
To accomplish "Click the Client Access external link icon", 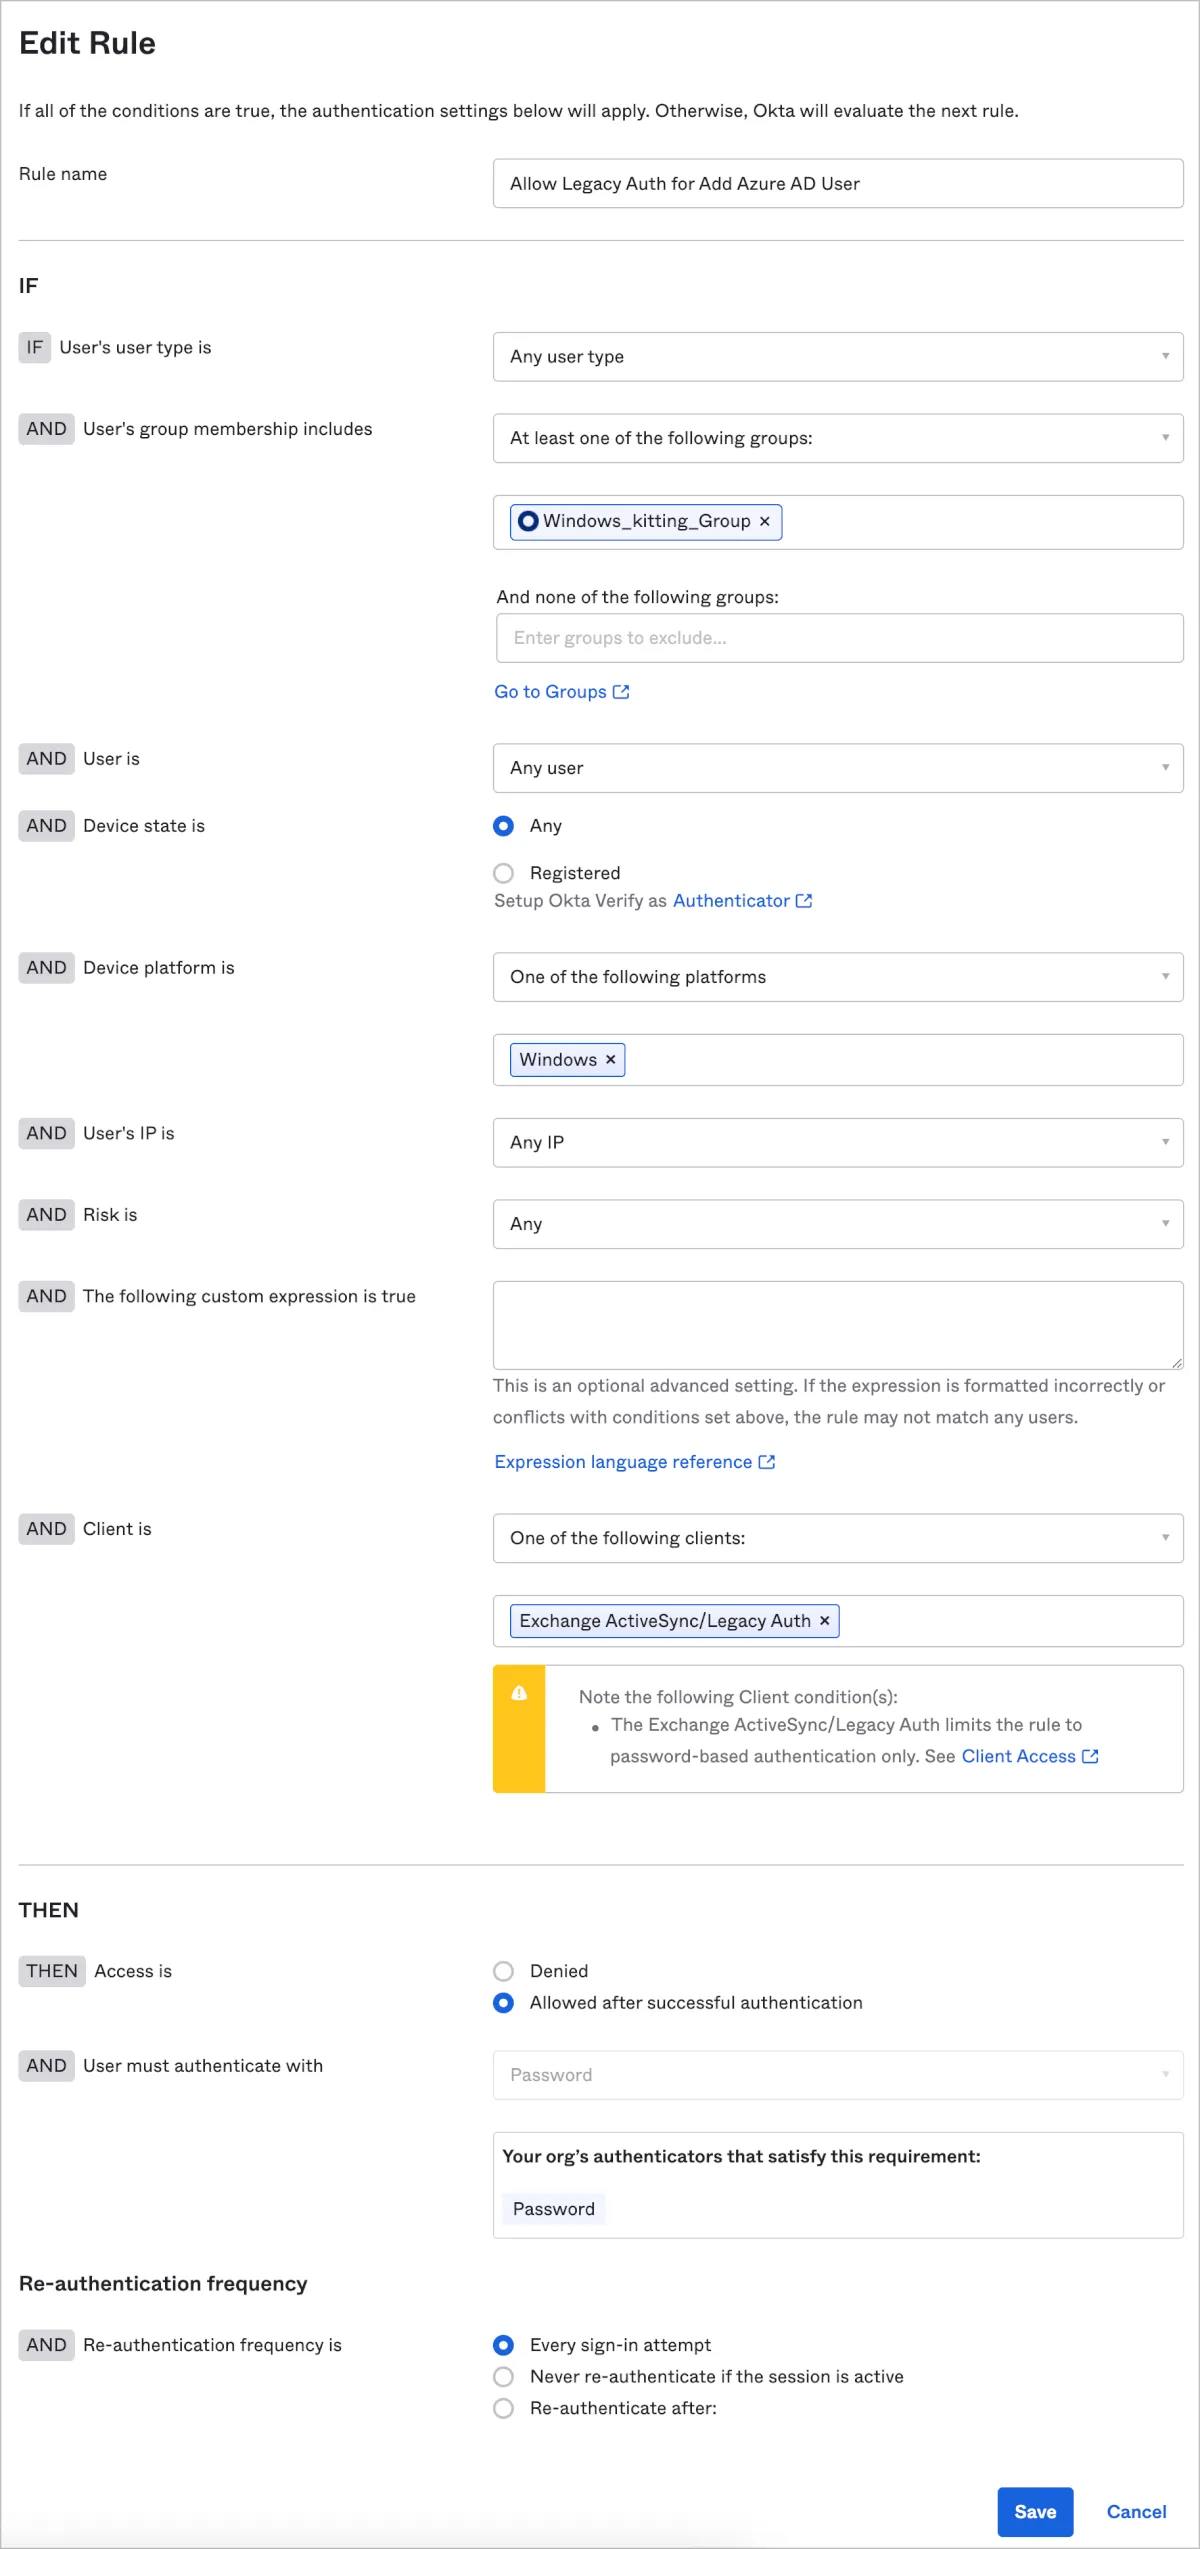I will pos(1091,1756).
